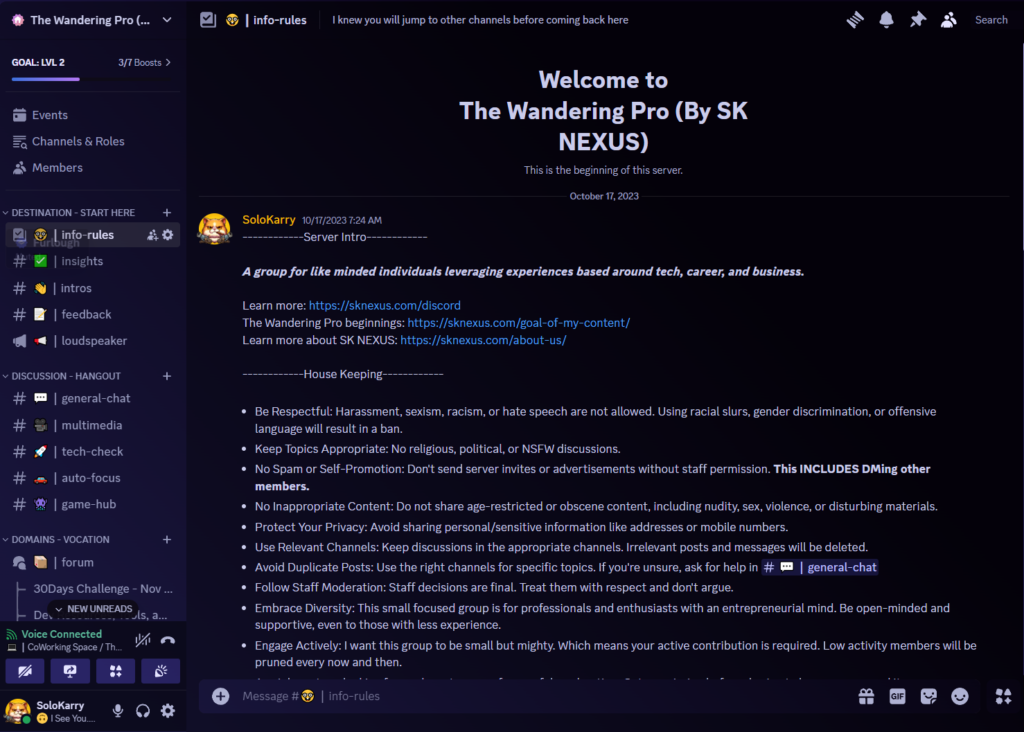Open The Wandering Pro server dropdown

pos(92,20)
